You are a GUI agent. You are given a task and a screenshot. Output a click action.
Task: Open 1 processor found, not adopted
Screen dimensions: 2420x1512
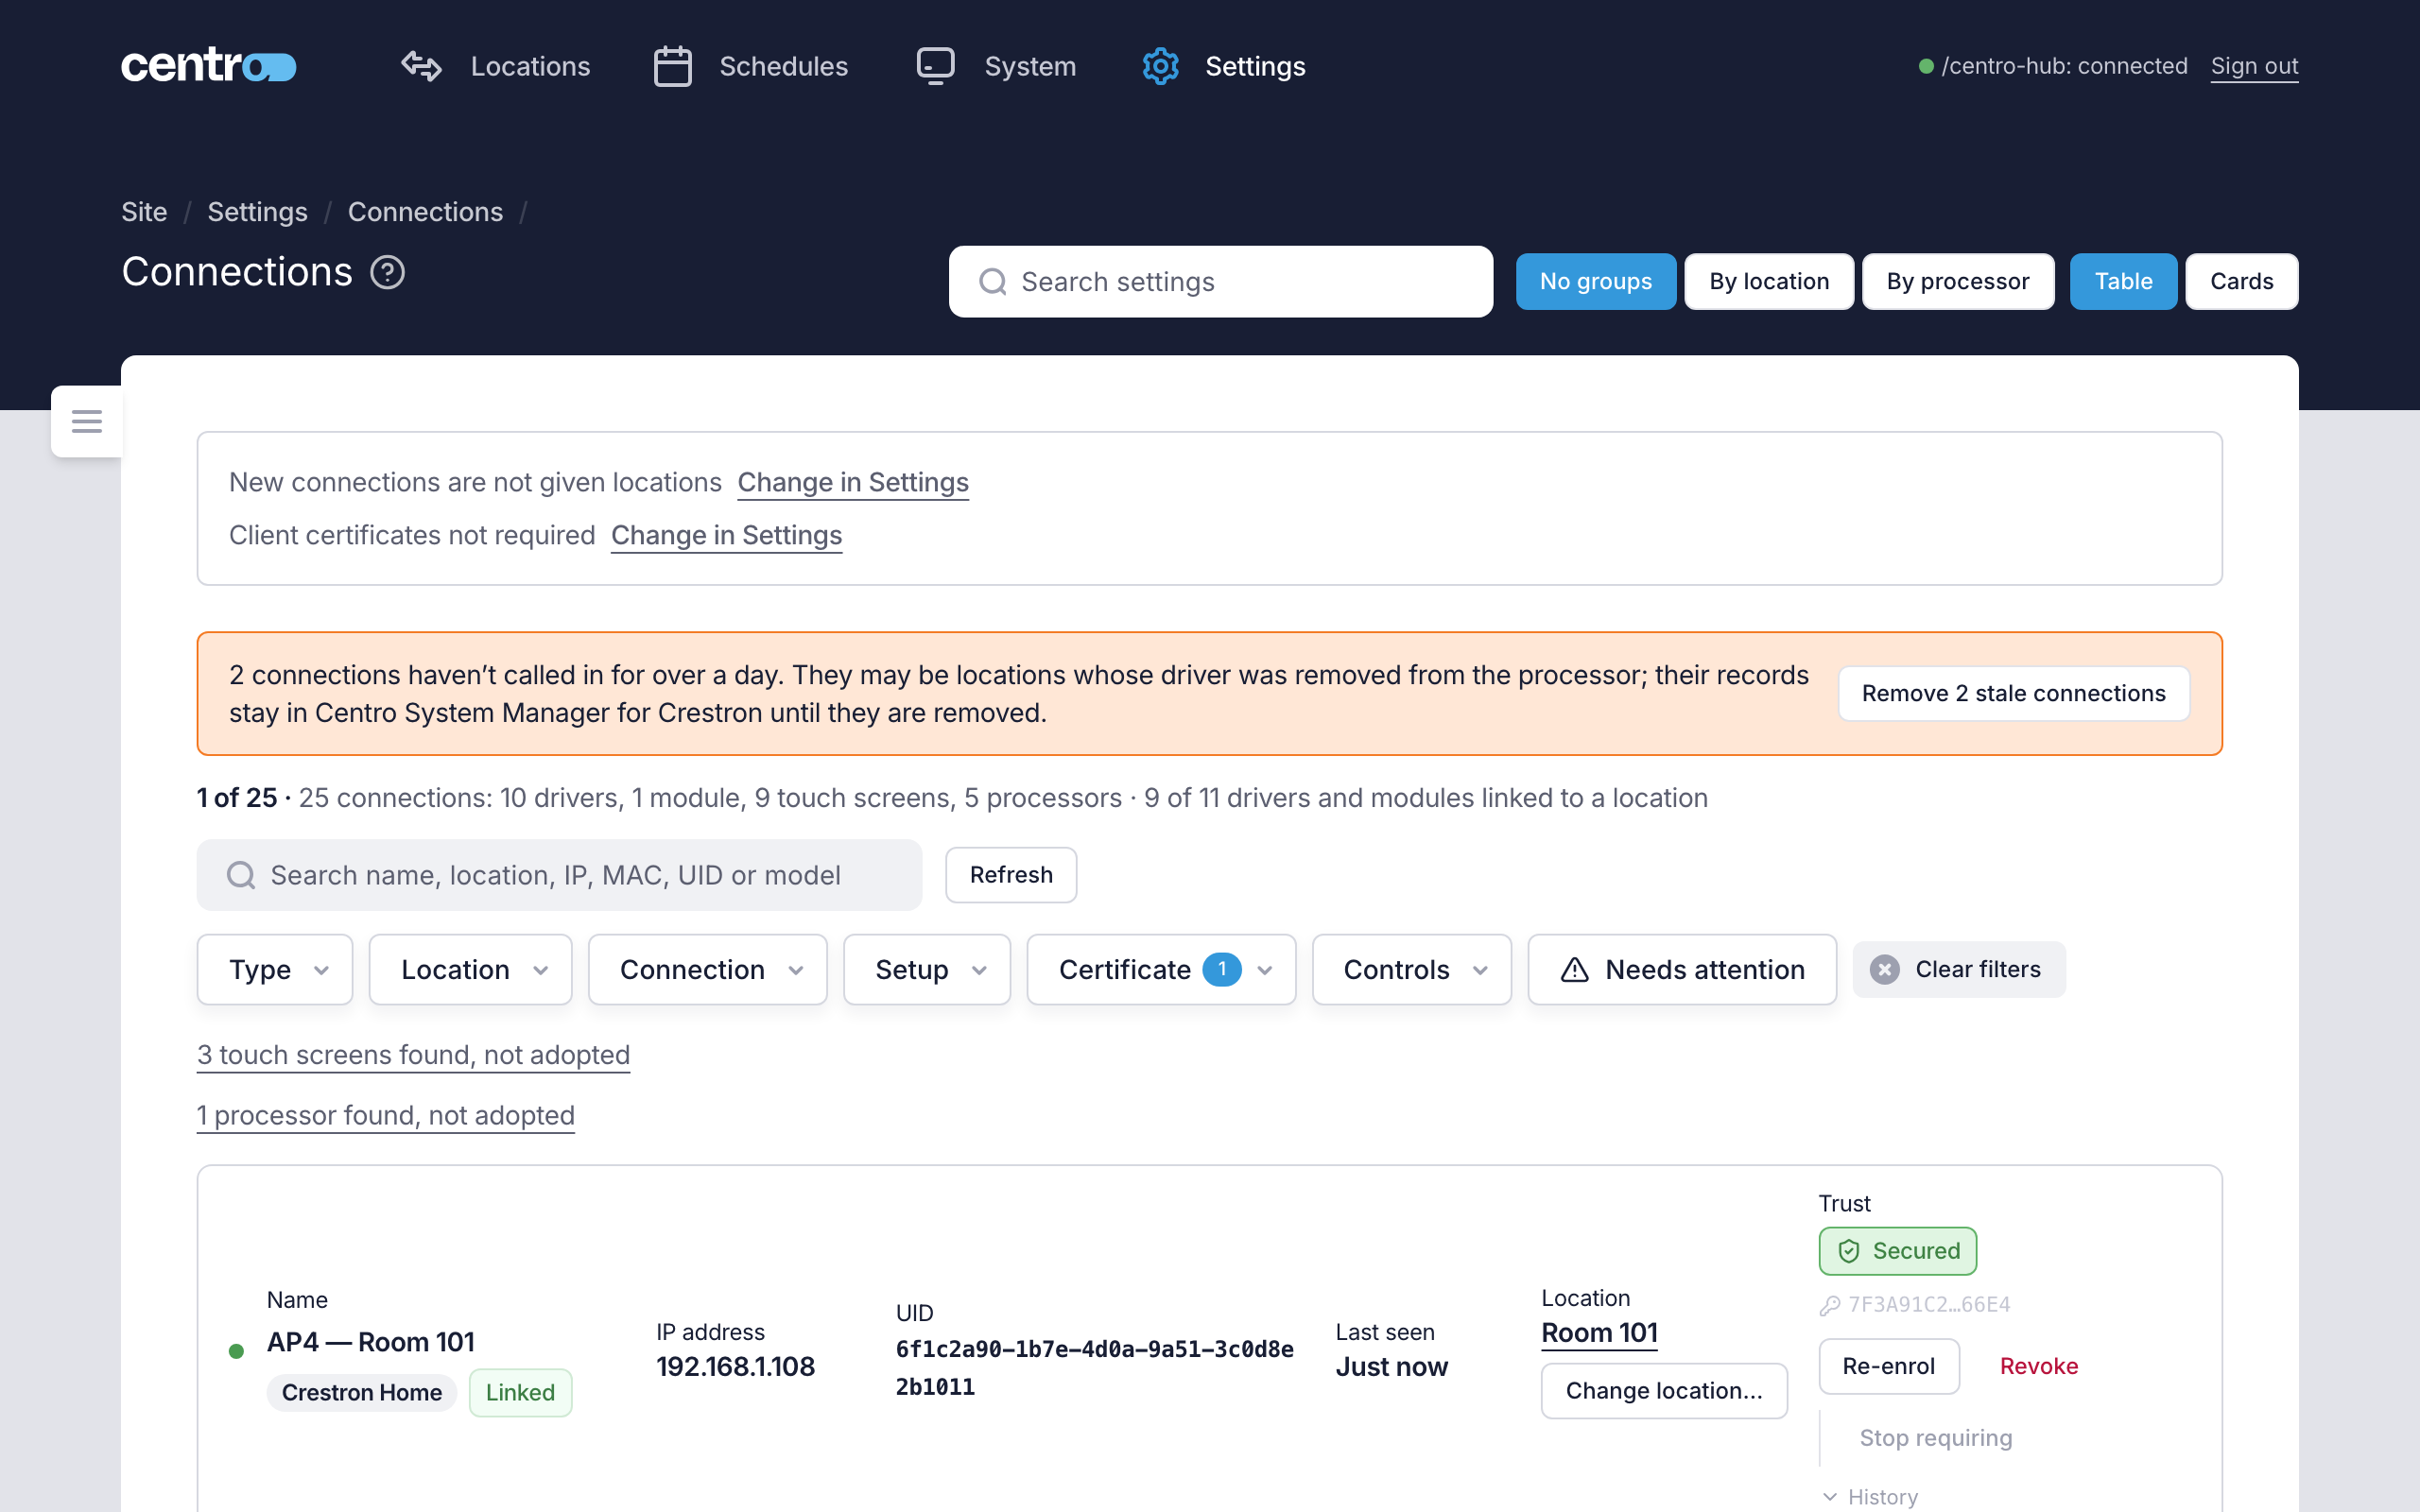[386, 1115]
